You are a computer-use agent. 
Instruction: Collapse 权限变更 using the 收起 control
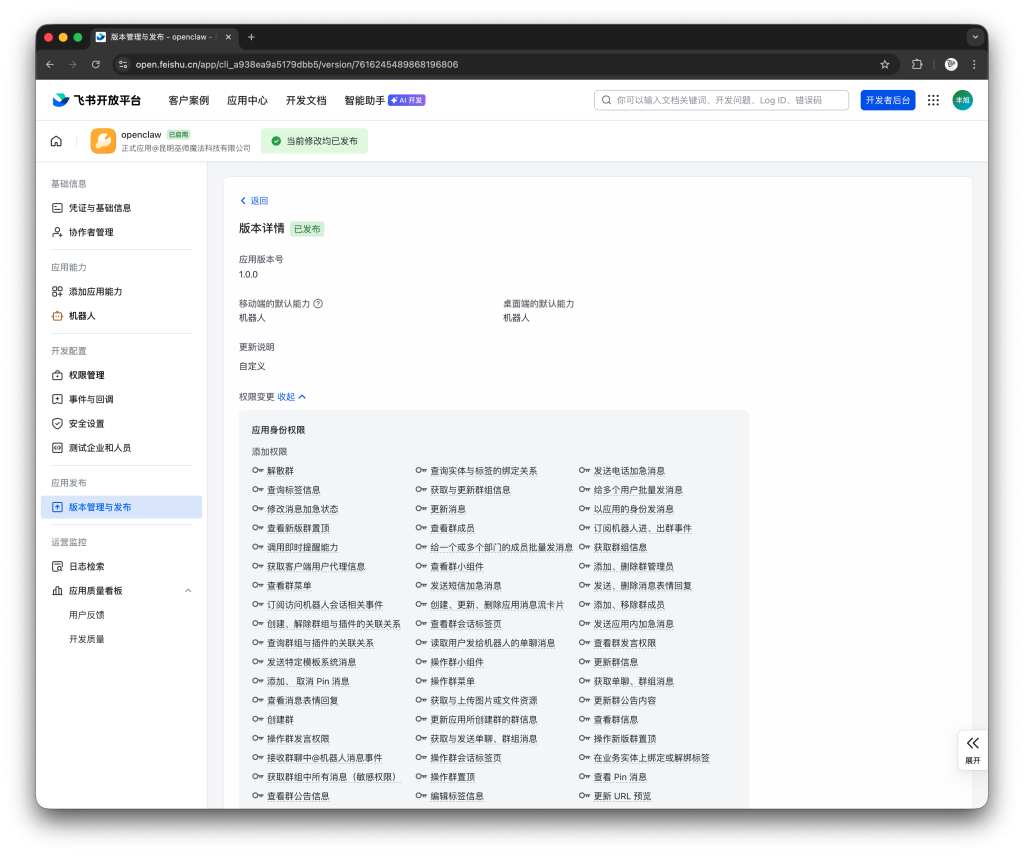[288, 396]
